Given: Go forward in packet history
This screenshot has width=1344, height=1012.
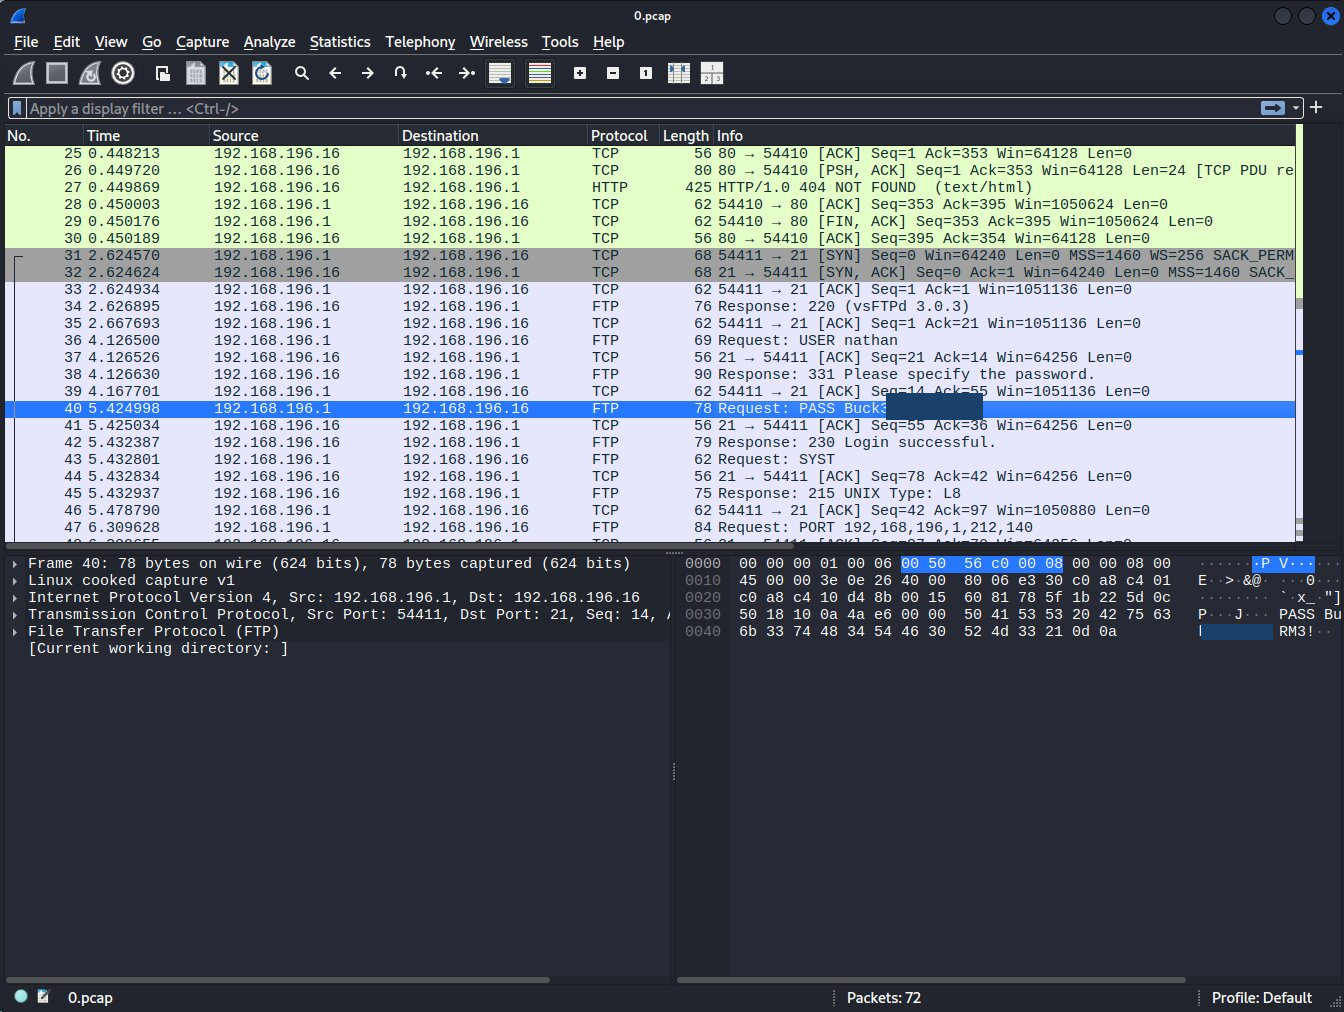Looking at the screenshot, I should (368, 73).
